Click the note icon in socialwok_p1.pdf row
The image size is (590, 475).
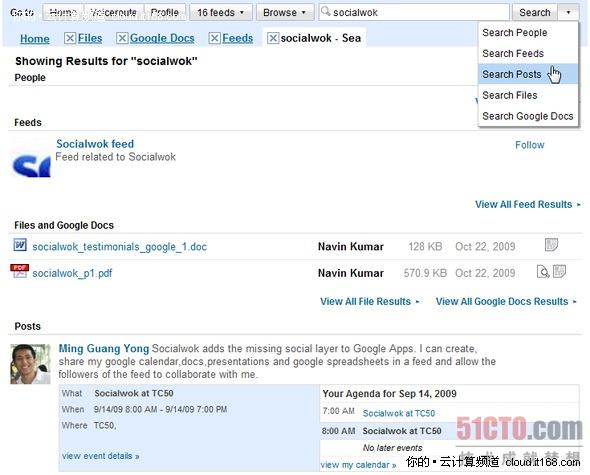pyautogui.click(x=559, y=271)
